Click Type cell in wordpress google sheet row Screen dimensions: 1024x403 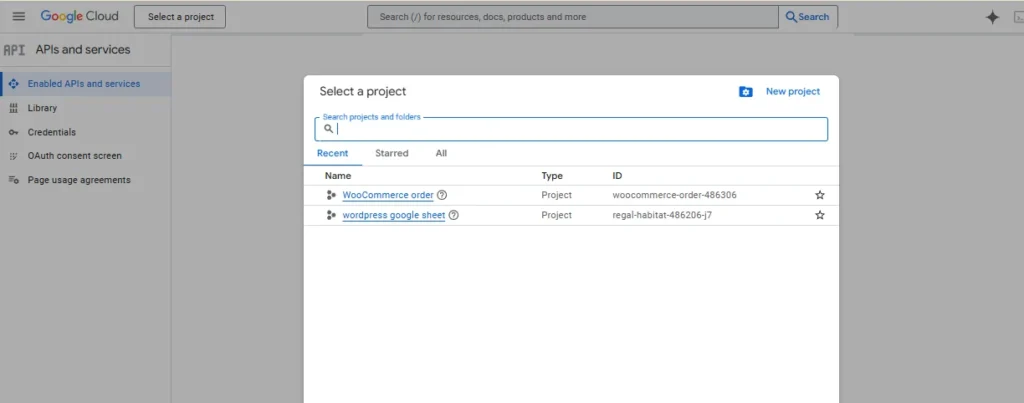(x=556, y=215)
